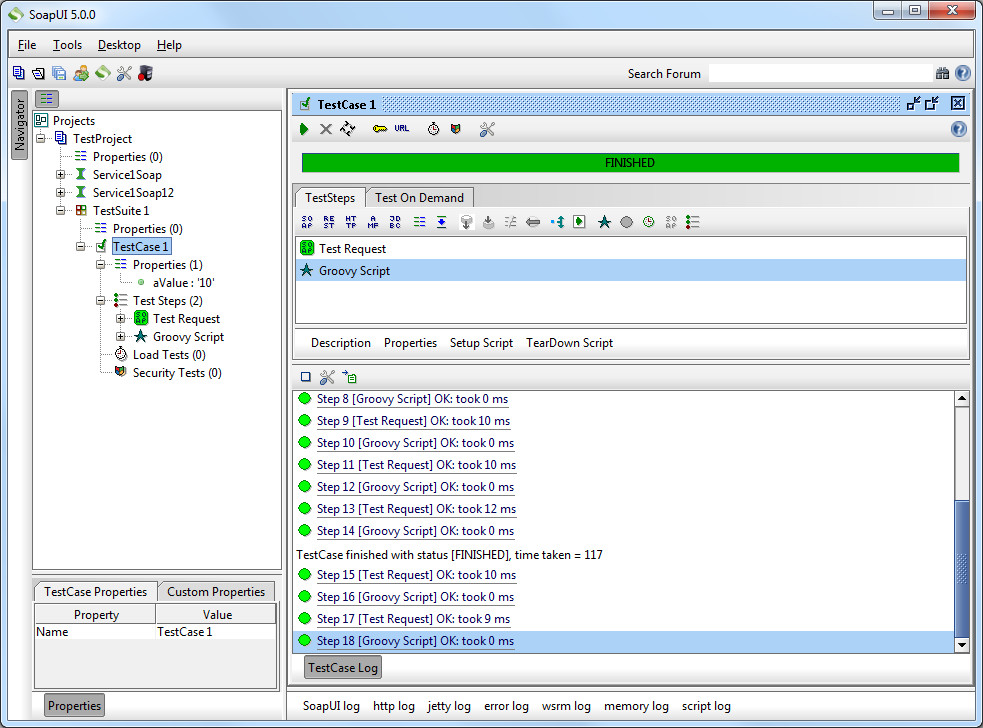Click the proxy server icon in main toolbar
The width and height of the screenshot is (983, 728).
coord(145,73)
